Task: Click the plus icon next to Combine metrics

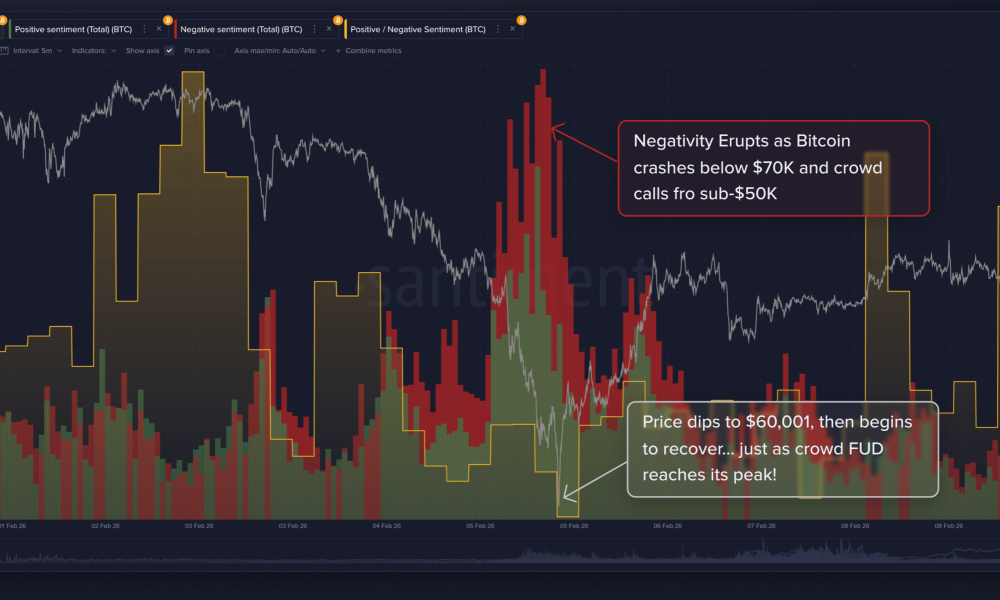Action: tap(339, 51)
